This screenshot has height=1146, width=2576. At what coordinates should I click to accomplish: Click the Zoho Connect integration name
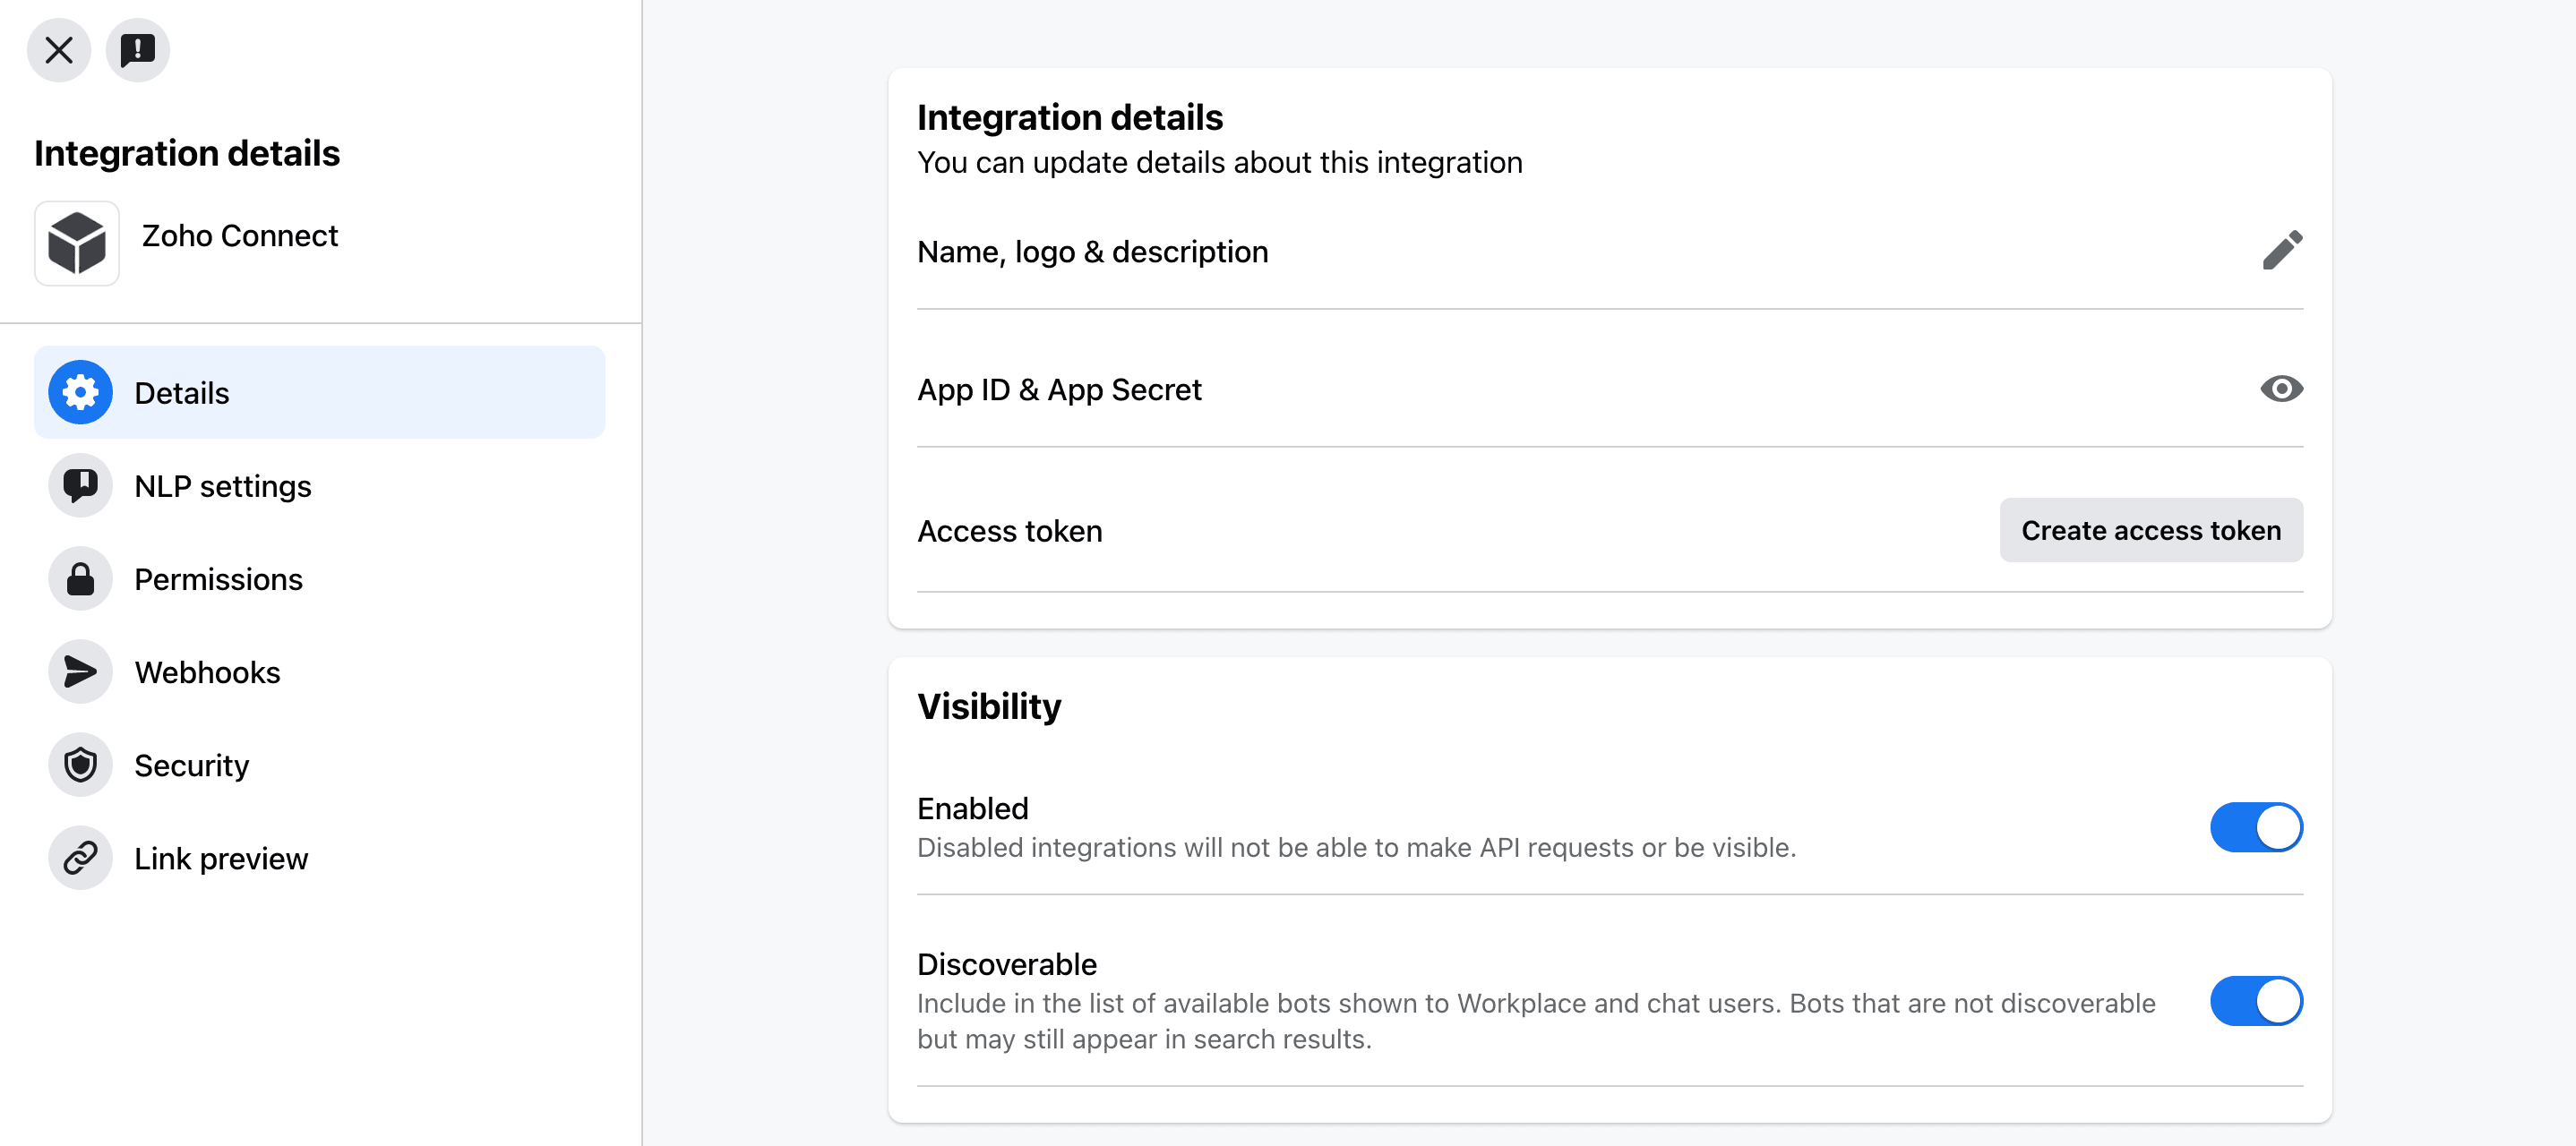[240, 236]
